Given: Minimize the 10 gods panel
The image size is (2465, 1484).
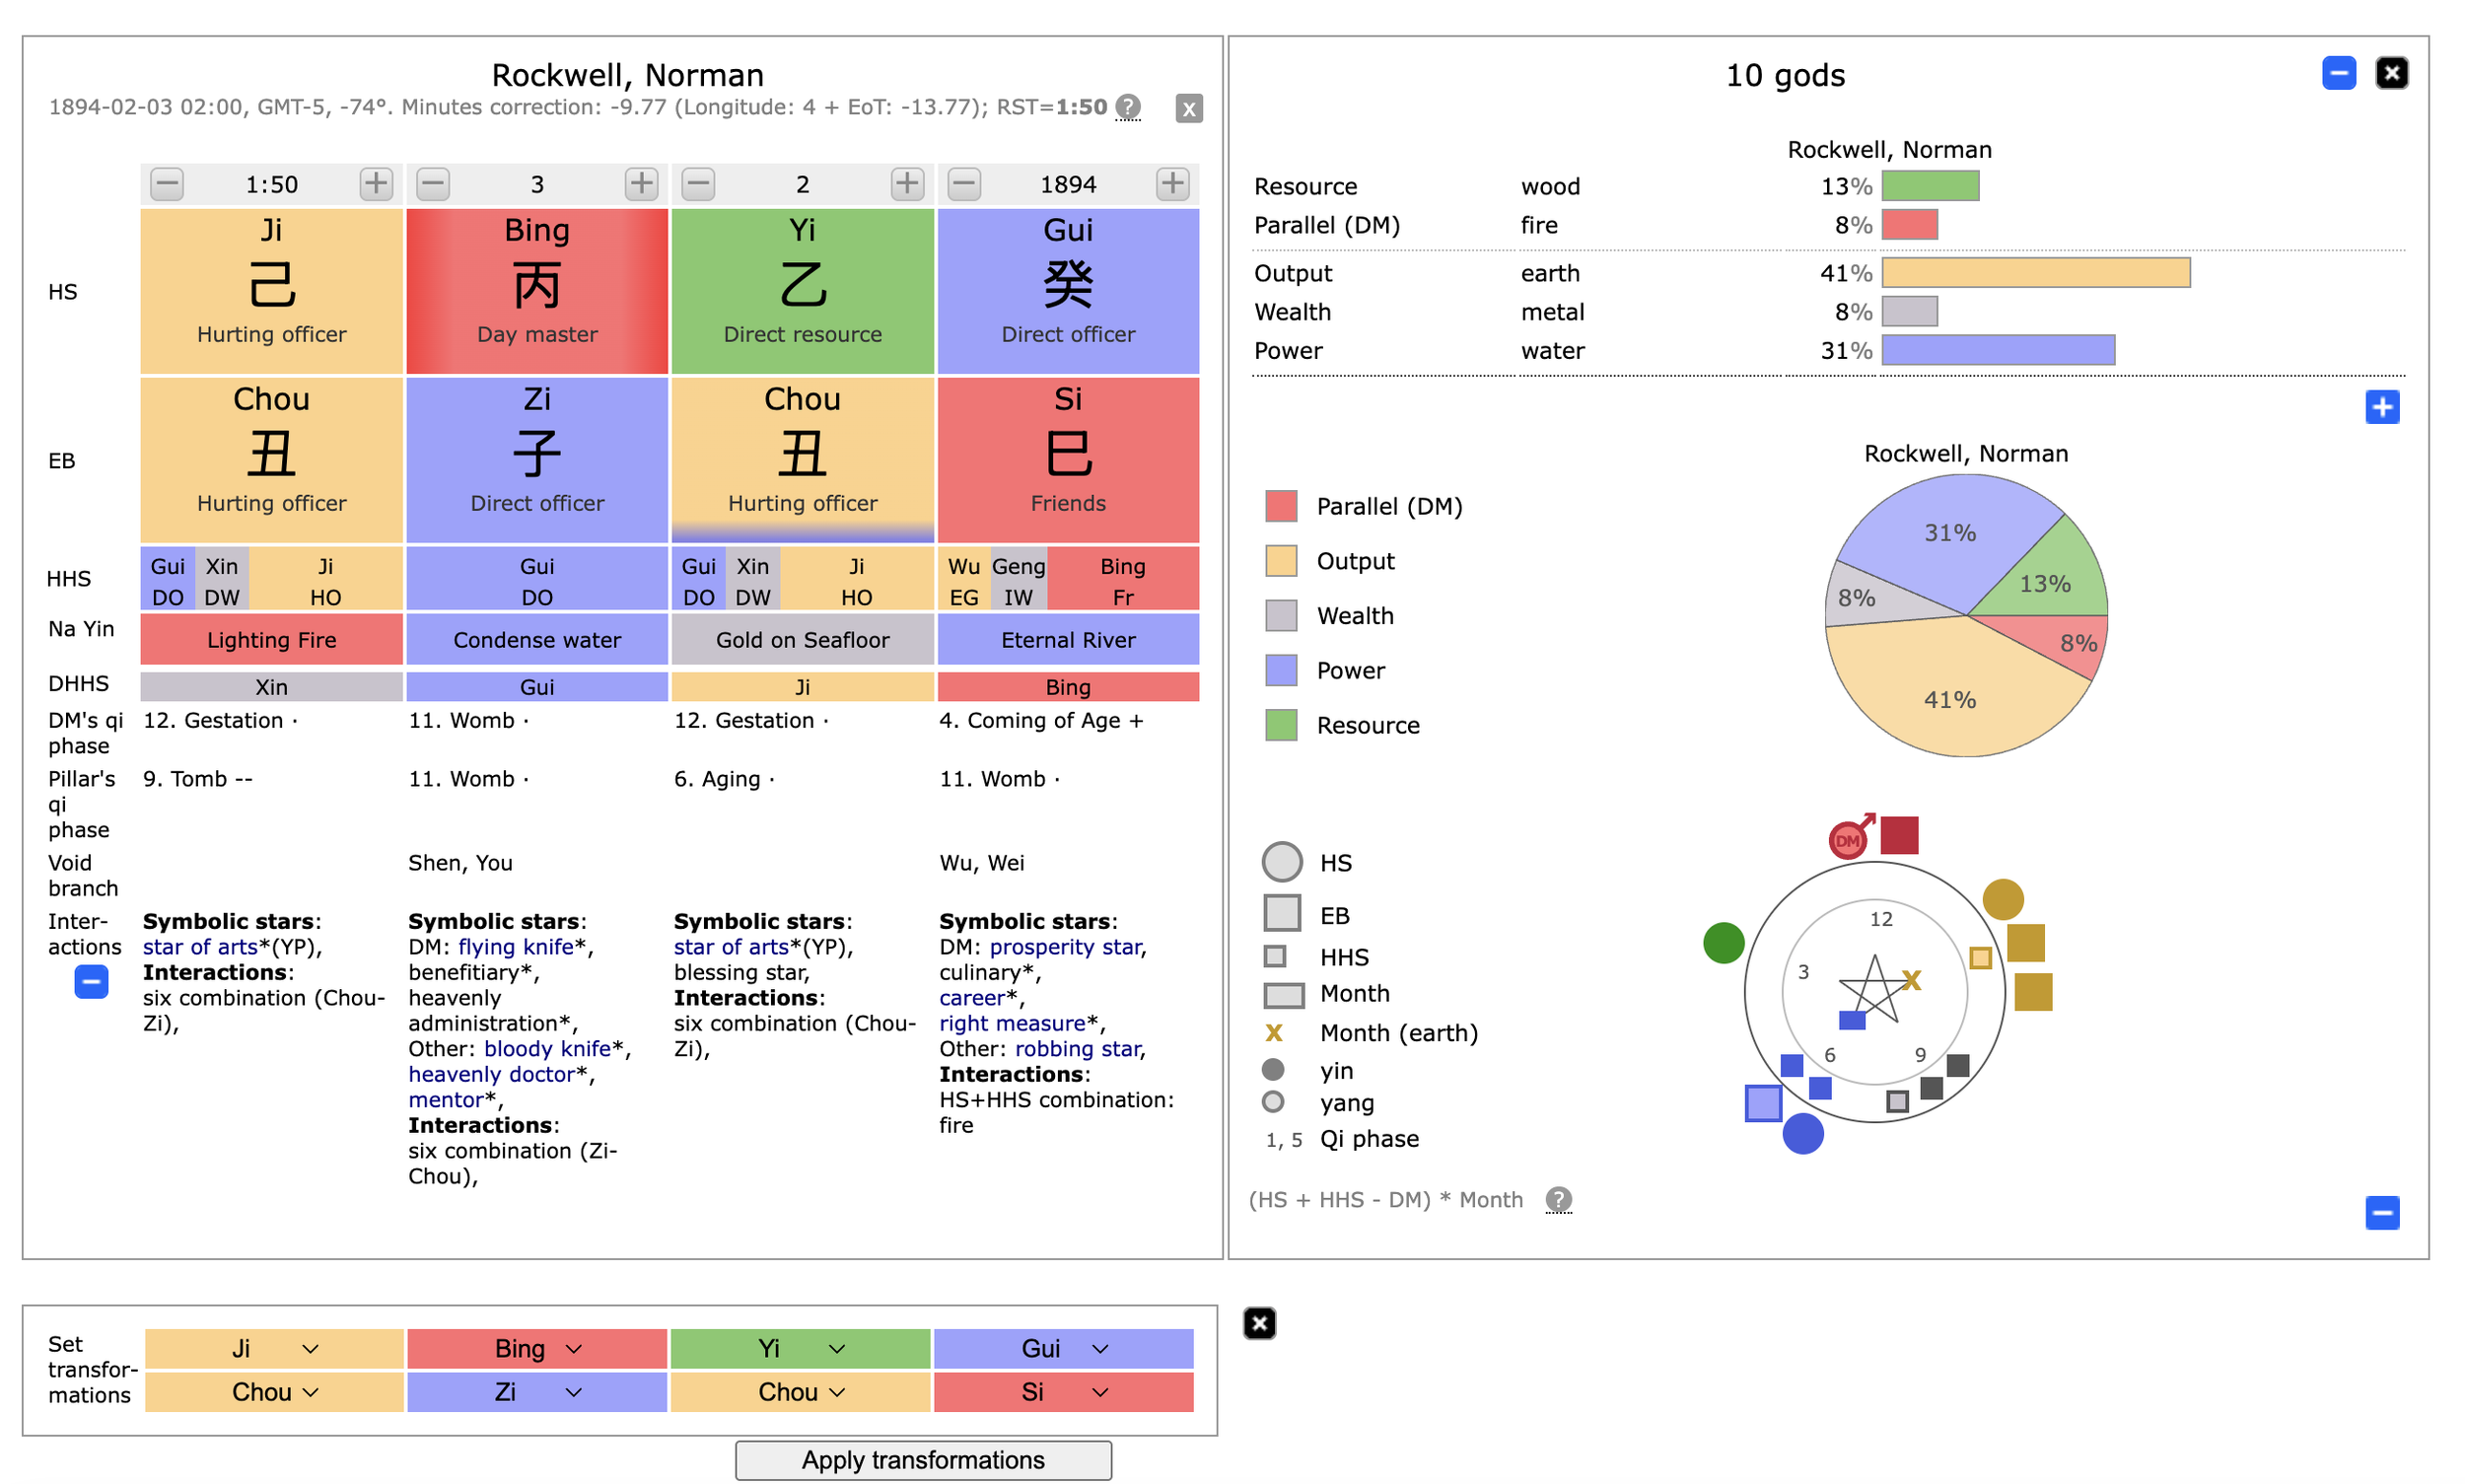Looking at the screenshot, I should 2338,73.
